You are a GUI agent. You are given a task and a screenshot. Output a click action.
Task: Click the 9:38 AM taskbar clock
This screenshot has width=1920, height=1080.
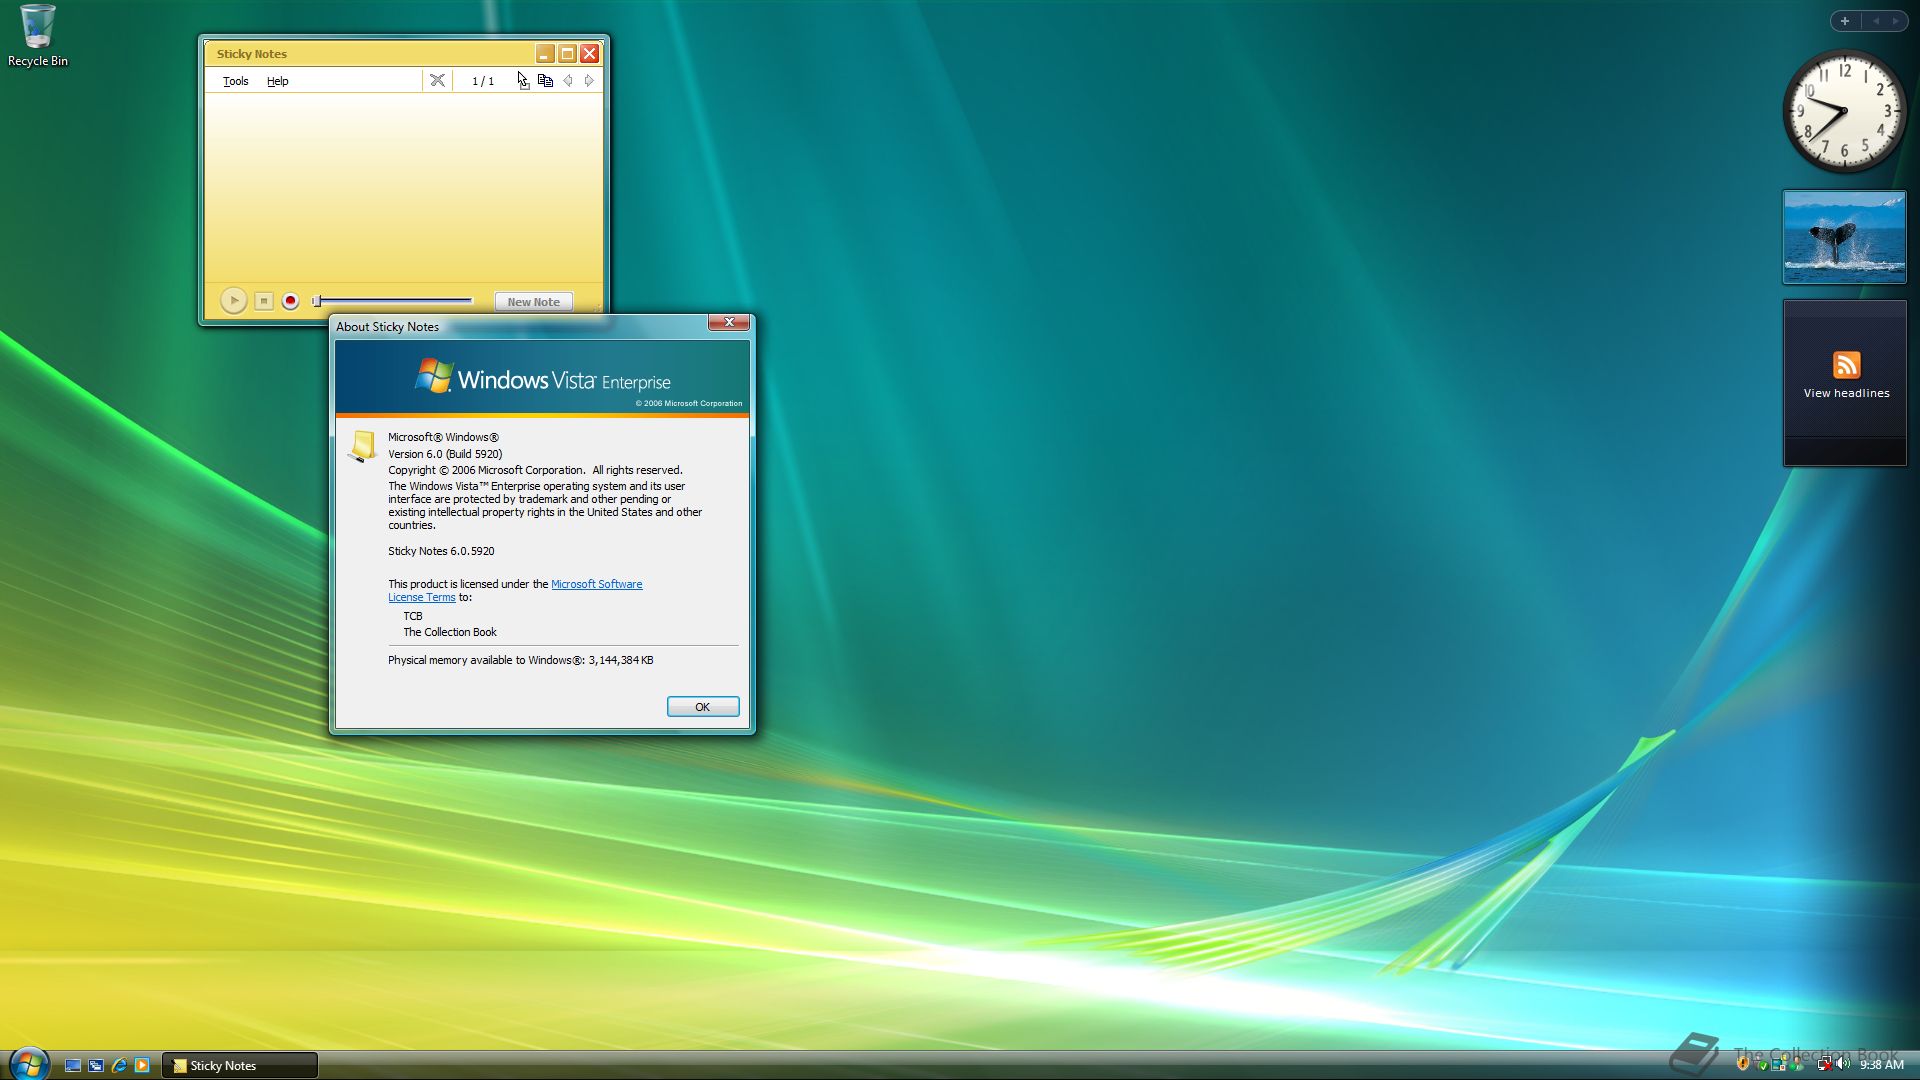(1881, 1065)
